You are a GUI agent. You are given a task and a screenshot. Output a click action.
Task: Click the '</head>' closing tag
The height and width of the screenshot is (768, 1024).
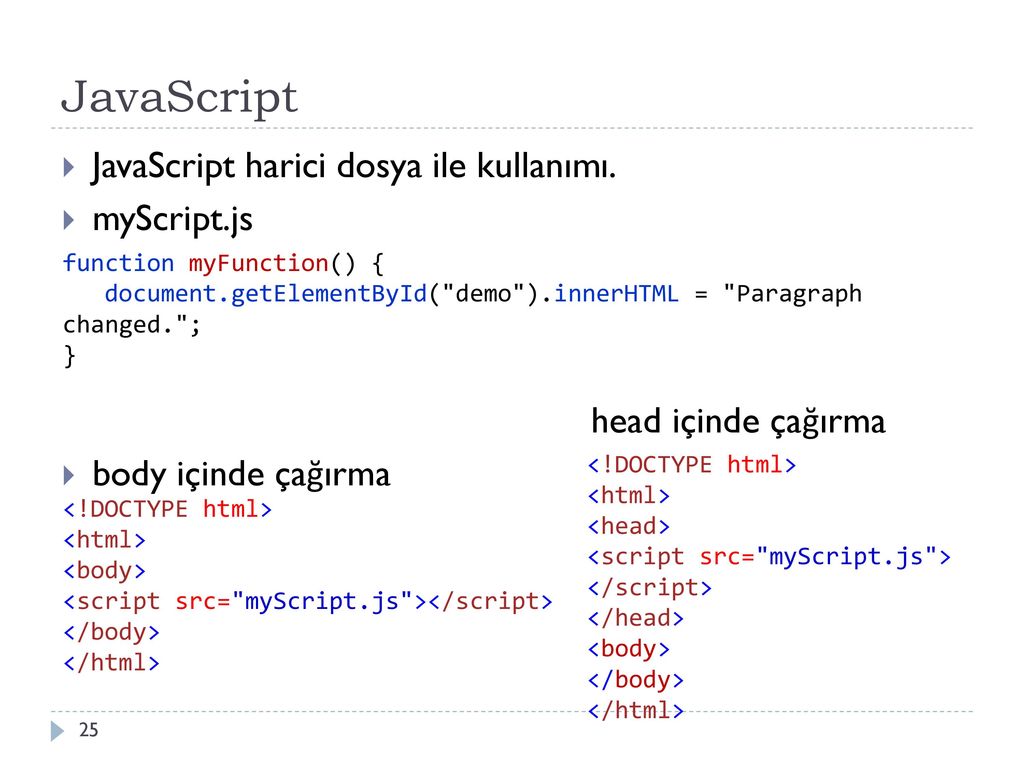coord(635,618)
